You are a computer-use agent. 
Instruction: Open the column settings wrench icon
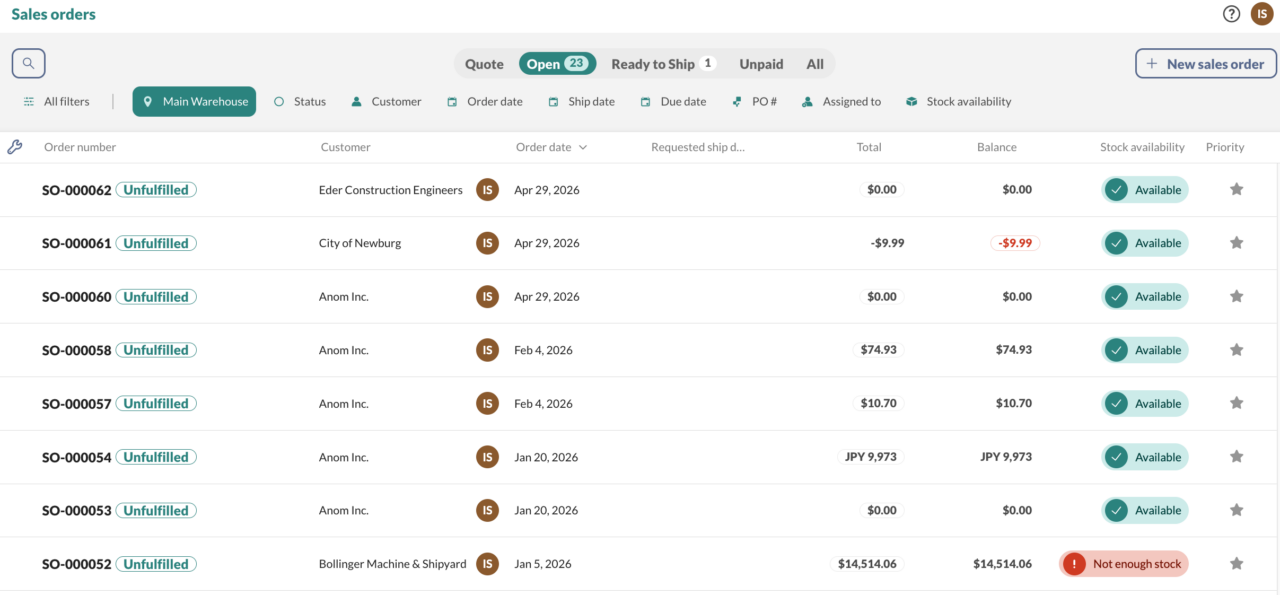pos(14,147)
